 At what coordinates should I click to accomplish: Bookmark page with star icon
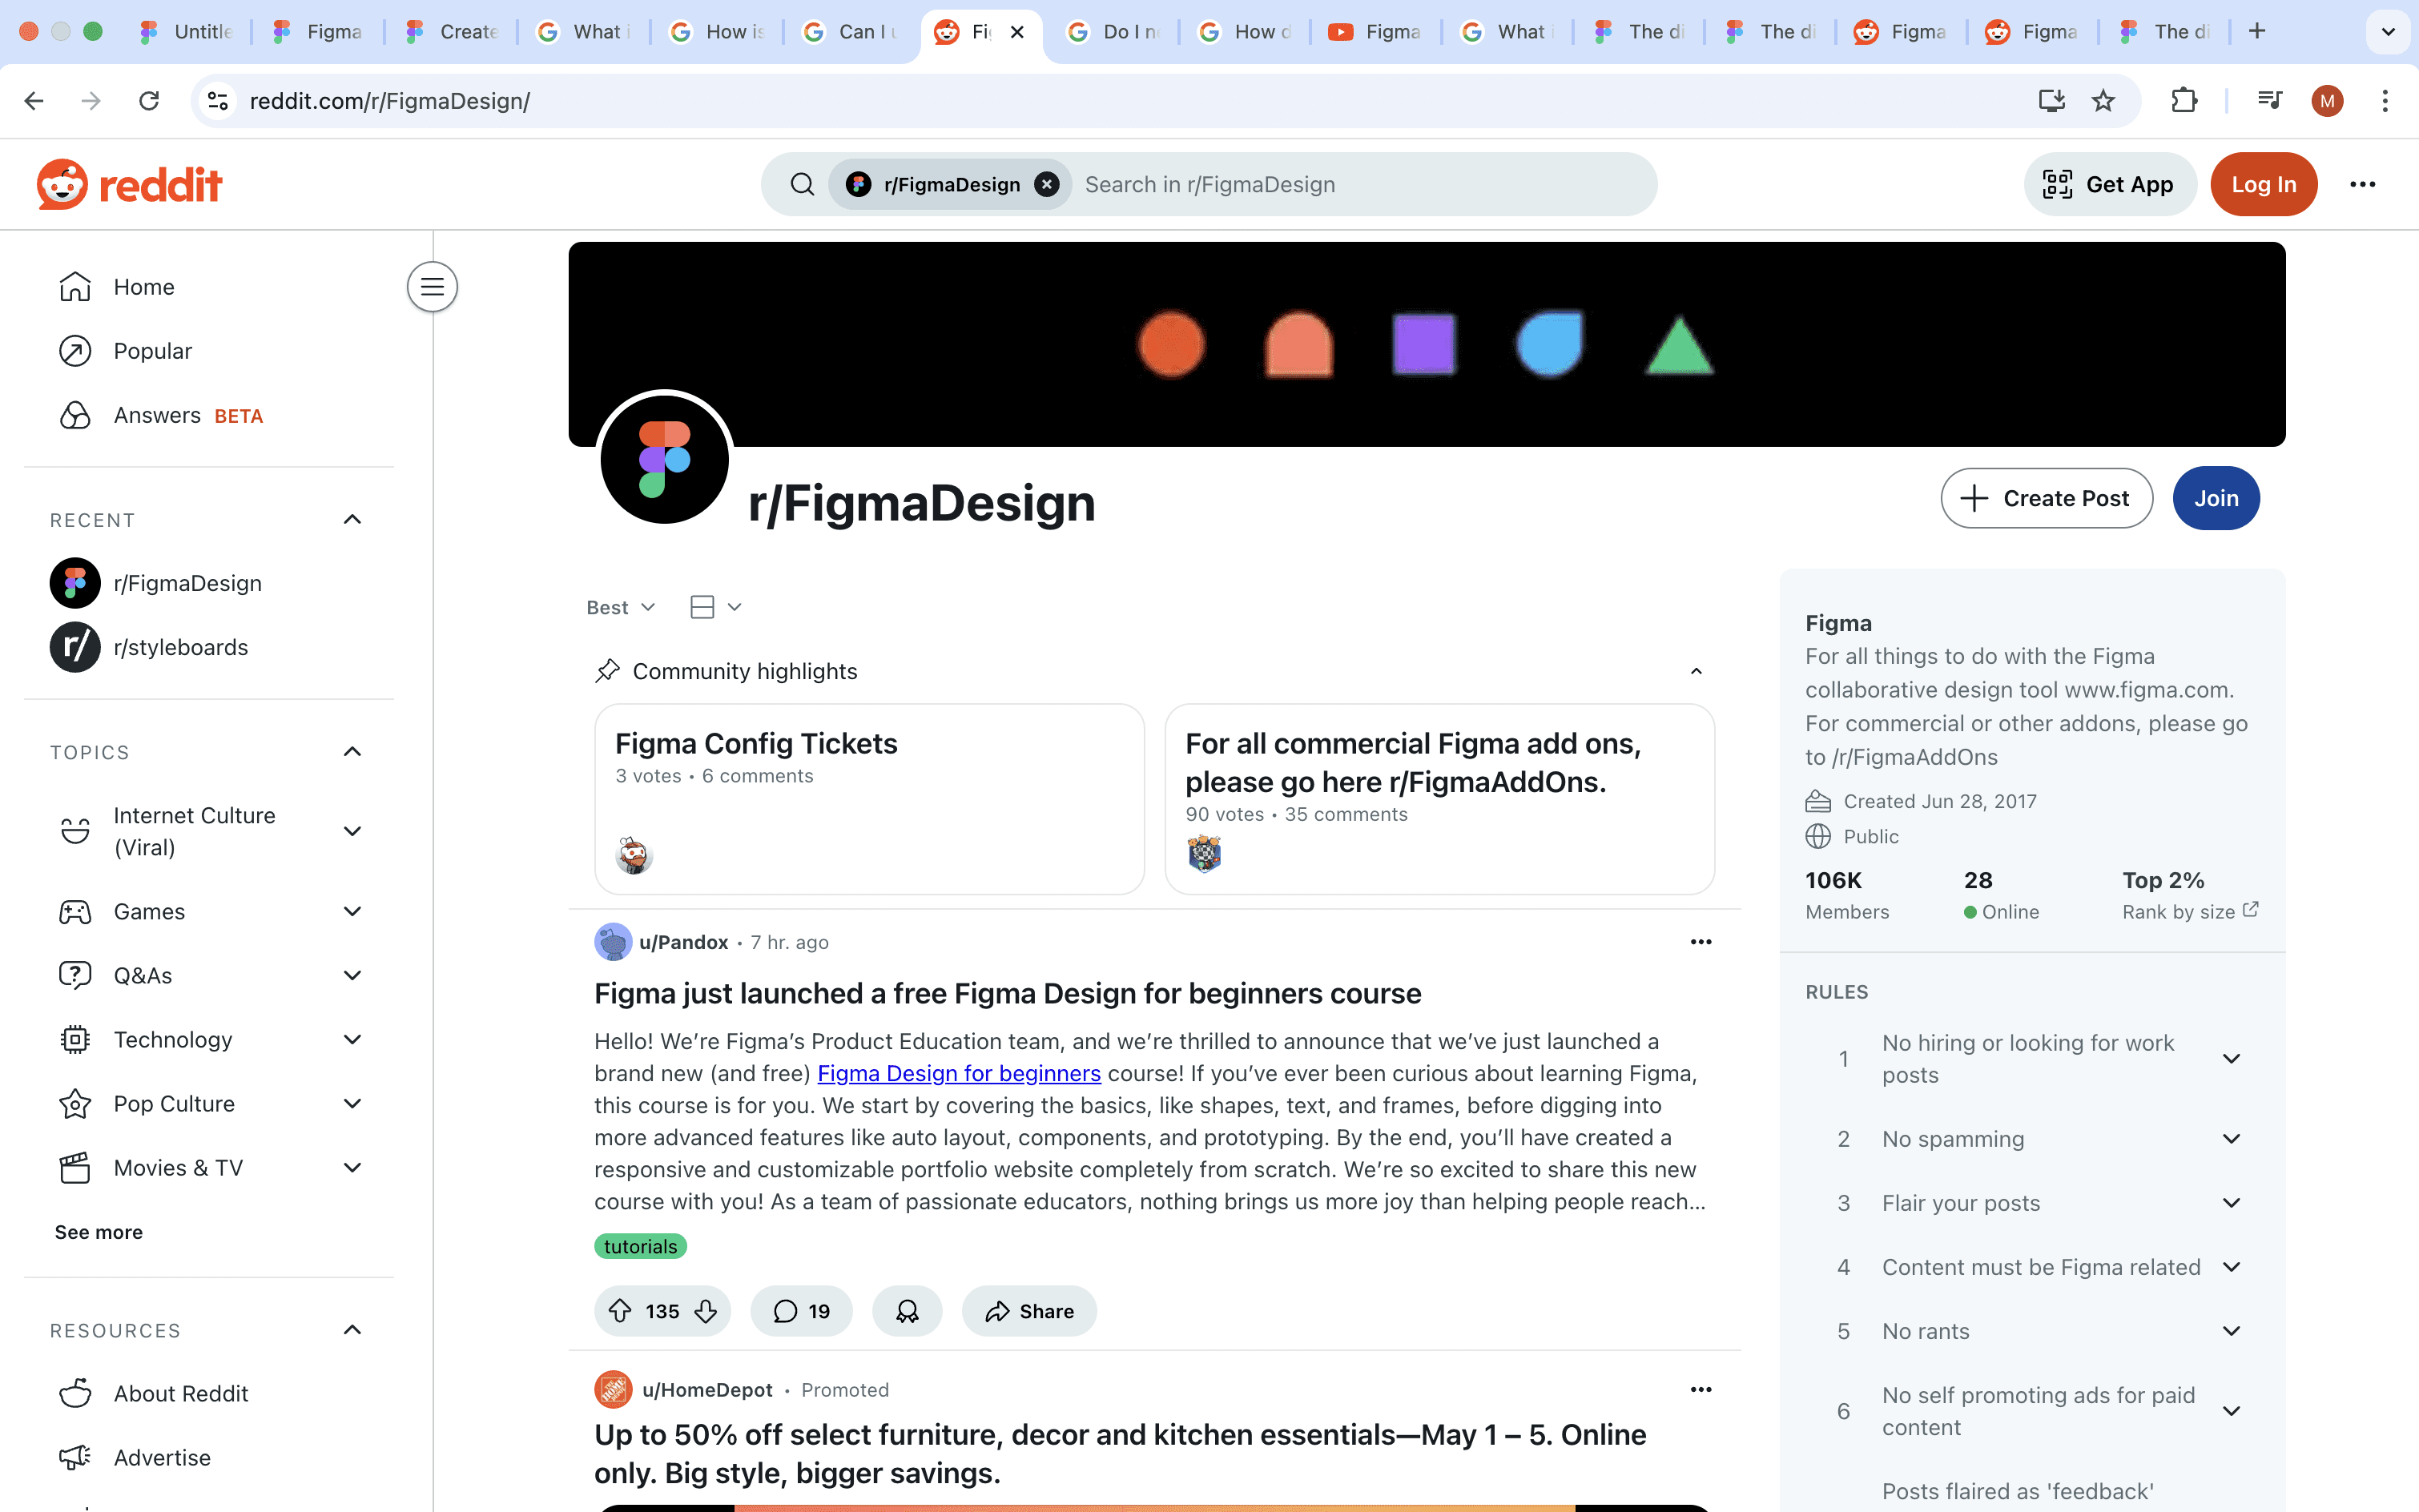(x=2103, y=101)
